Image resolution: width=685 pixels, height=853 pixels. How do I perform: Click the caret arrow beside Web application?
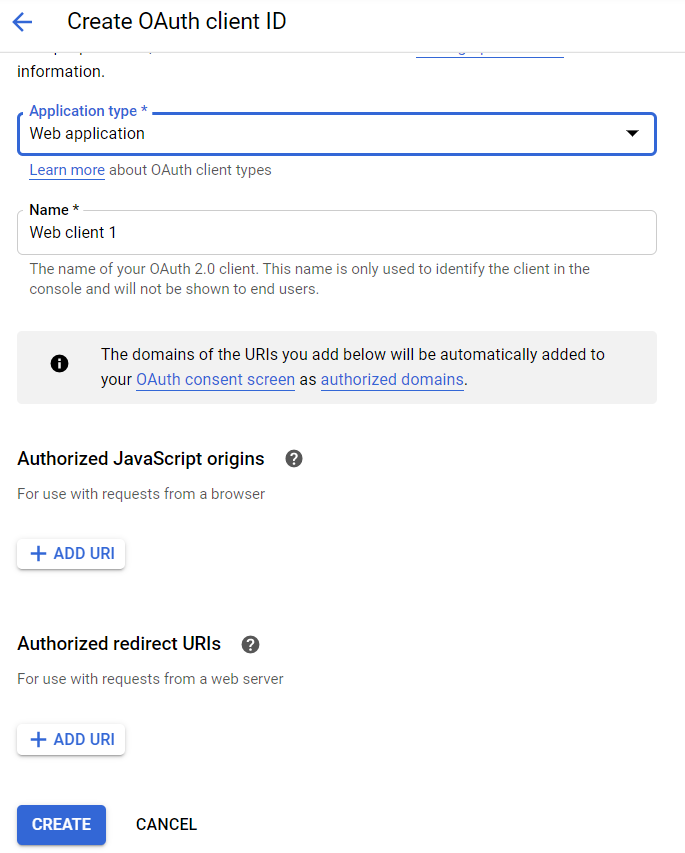632,134
